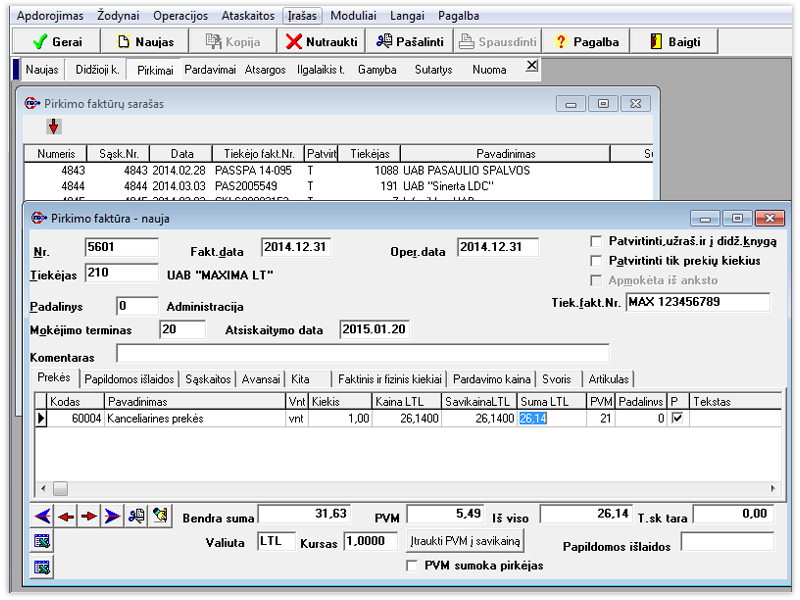Click the Tiekėjas field containing 210
Screen dimensions: 800x600
(121, 273)
